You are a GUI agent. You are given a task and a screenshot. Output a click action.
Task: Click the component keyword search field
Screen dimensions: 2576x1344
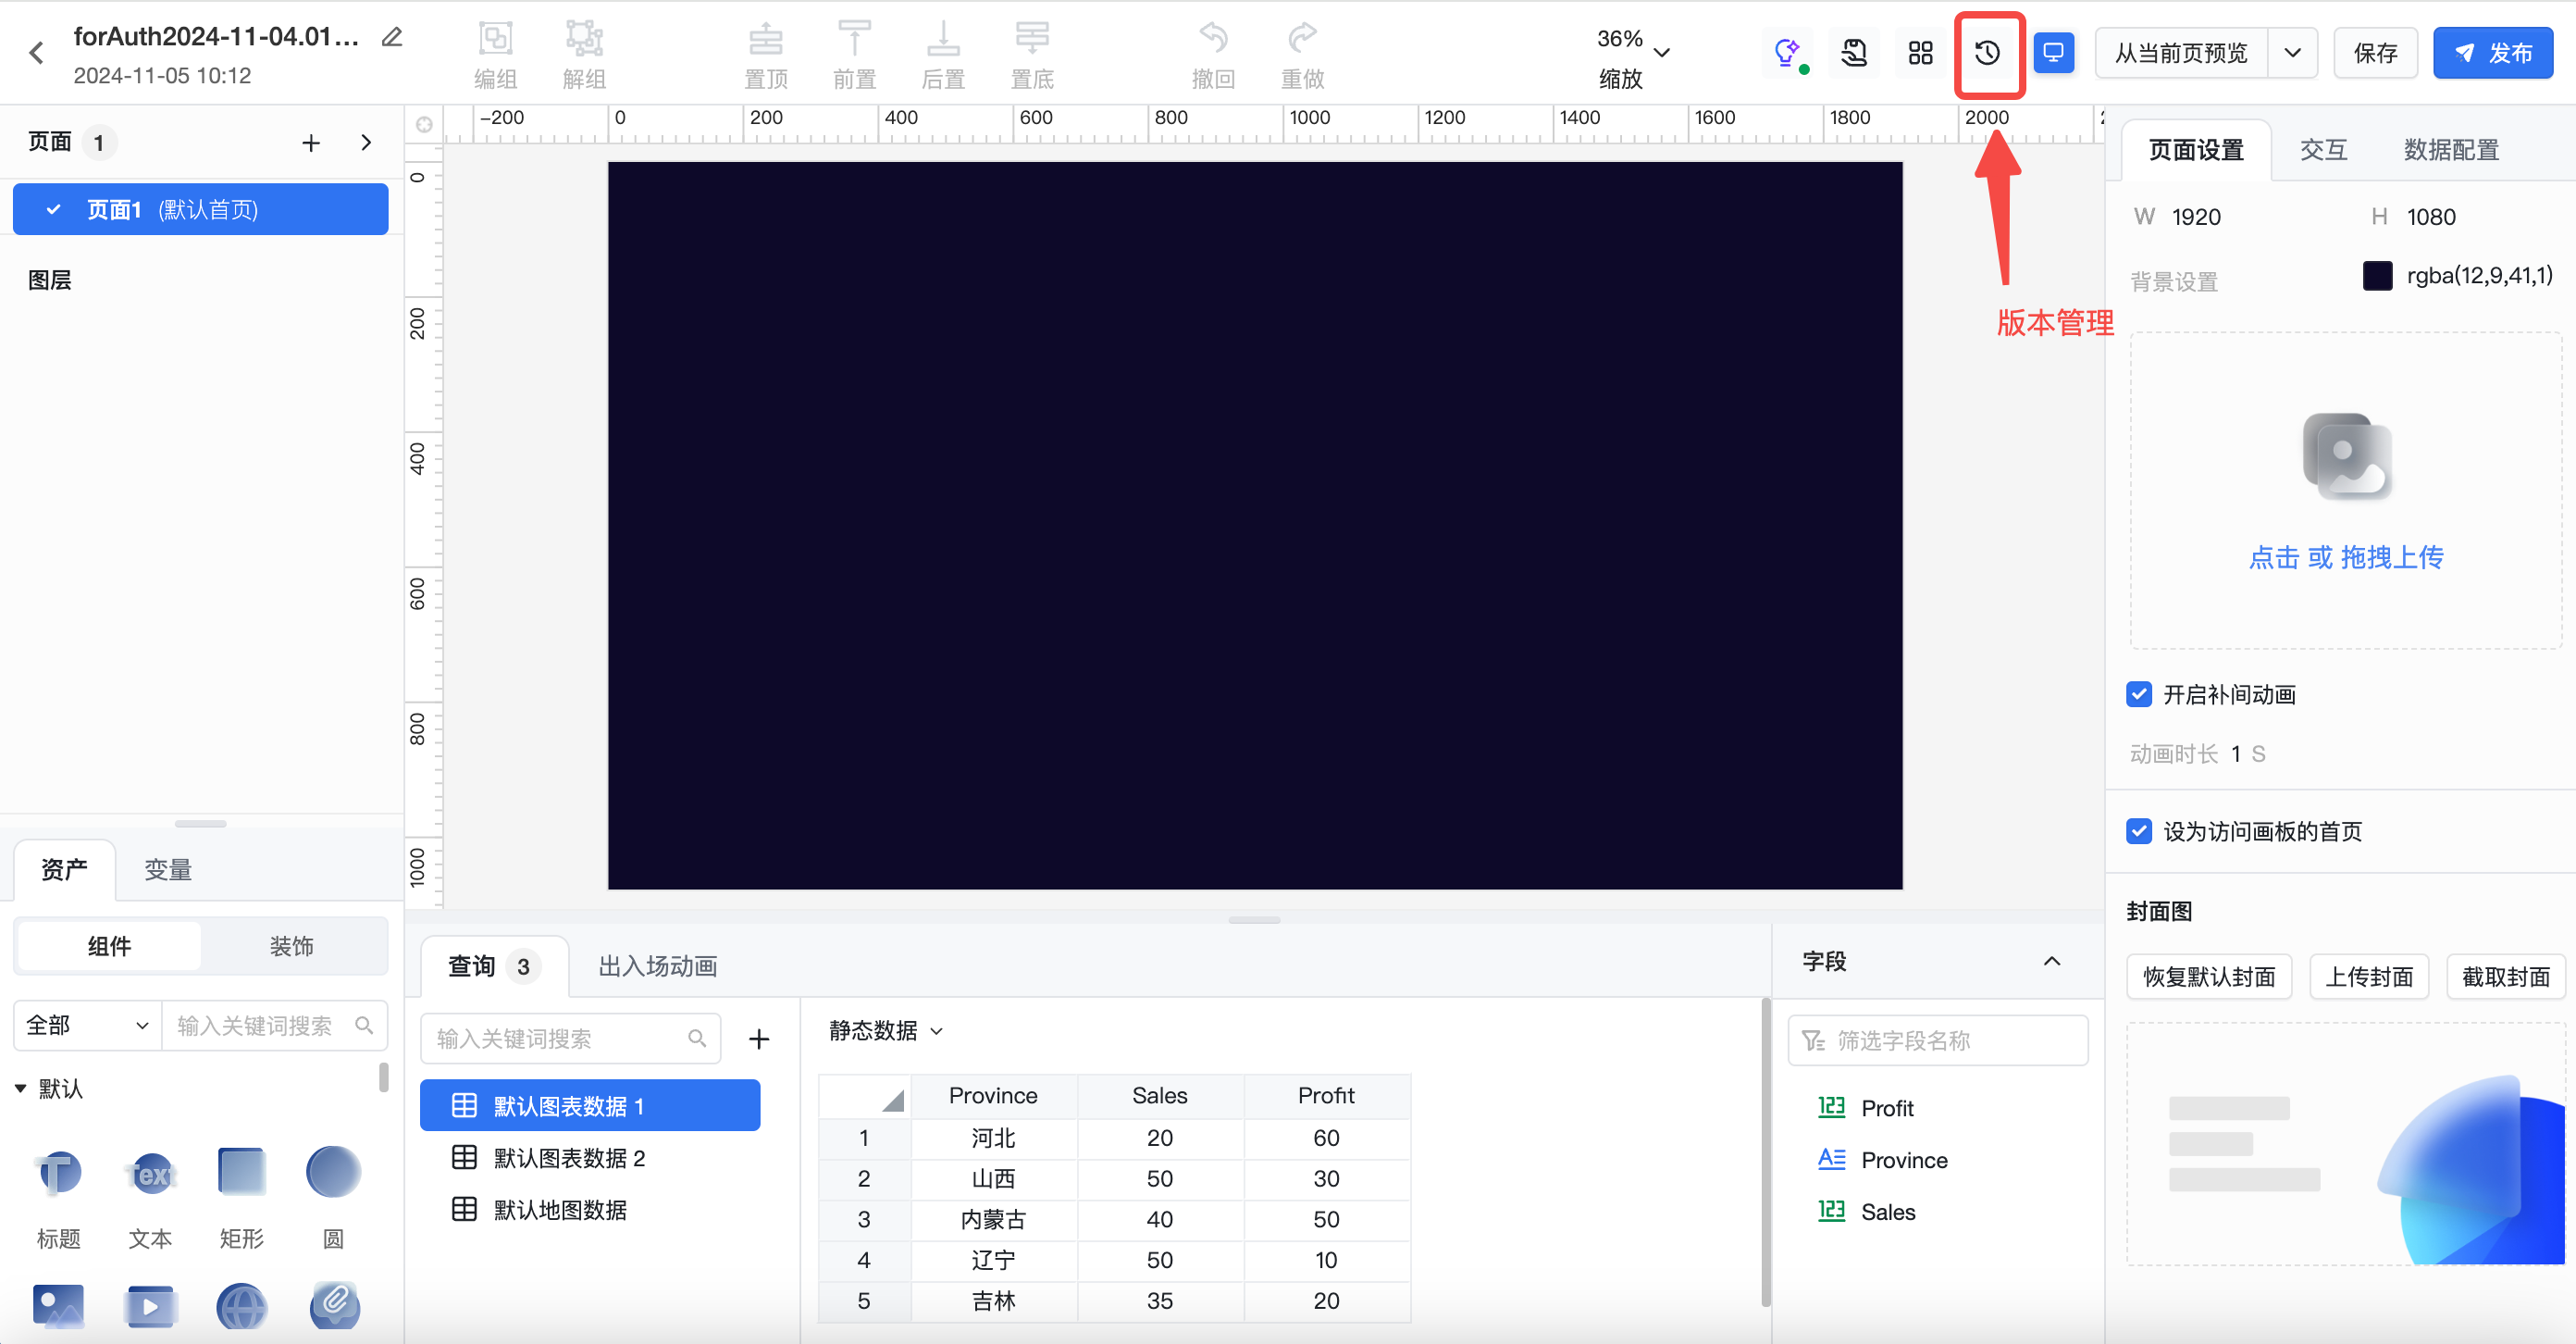tap(273, 1025)
